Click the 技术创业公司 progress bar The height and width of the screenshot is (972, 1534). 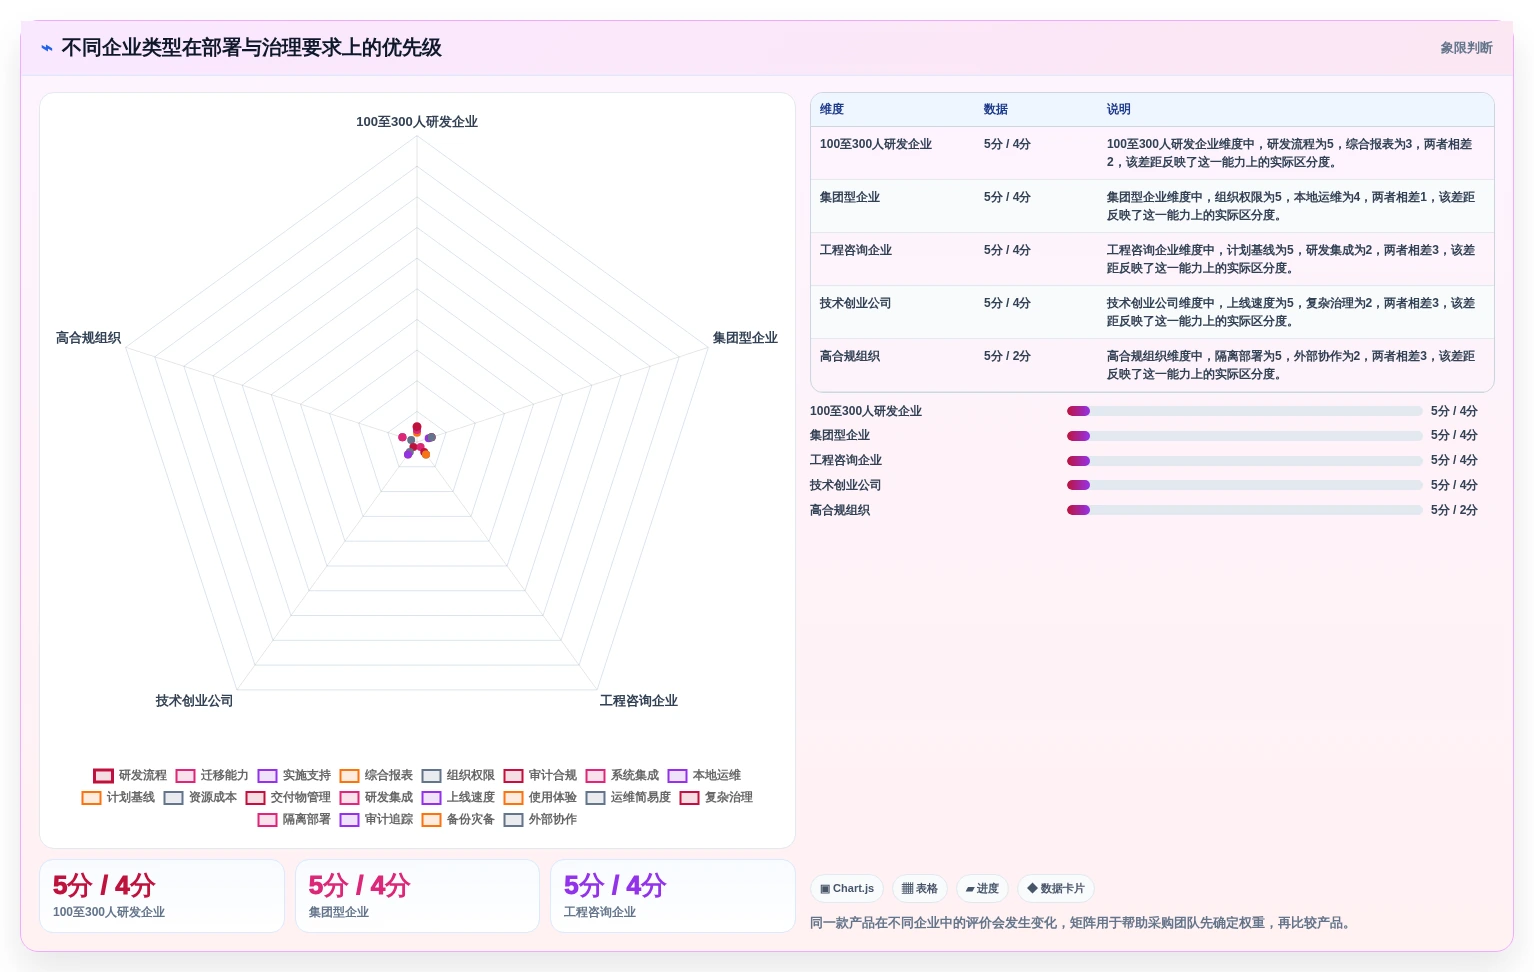point(1245,485)
